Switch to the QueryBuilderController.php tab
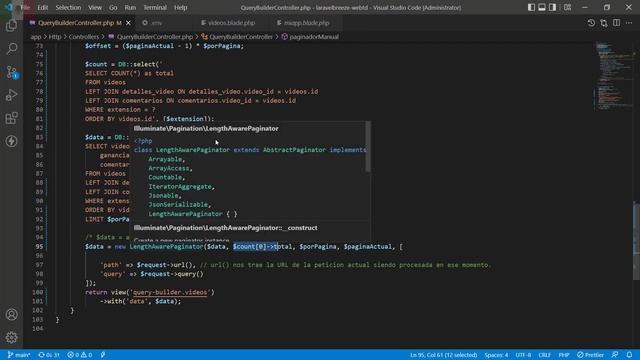This screenshot has height=360, width=640. point(76,23)
